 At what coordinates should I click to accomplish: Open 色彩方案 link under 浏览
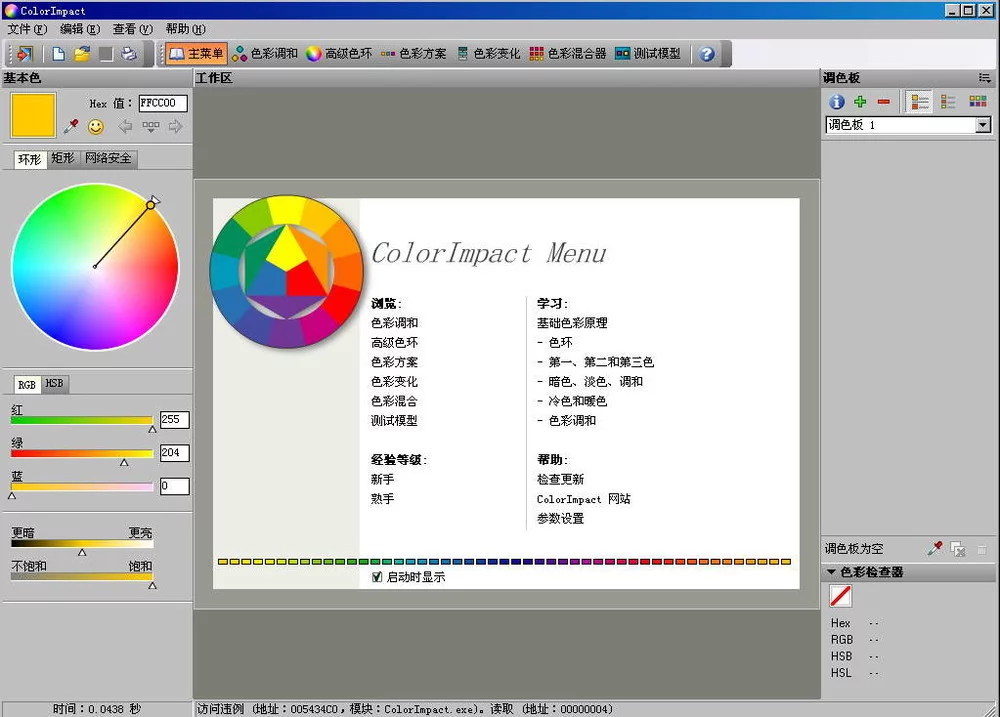395,362
